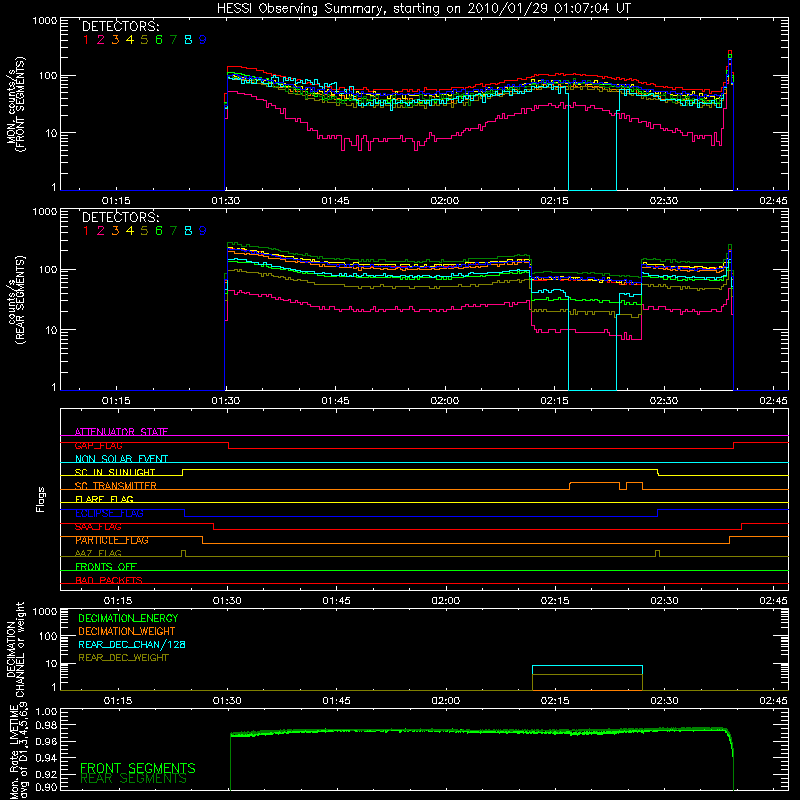800x800 pixels.
Task: Click 'DETECTORS:' label in front segments panel
Action: point(120,26)
